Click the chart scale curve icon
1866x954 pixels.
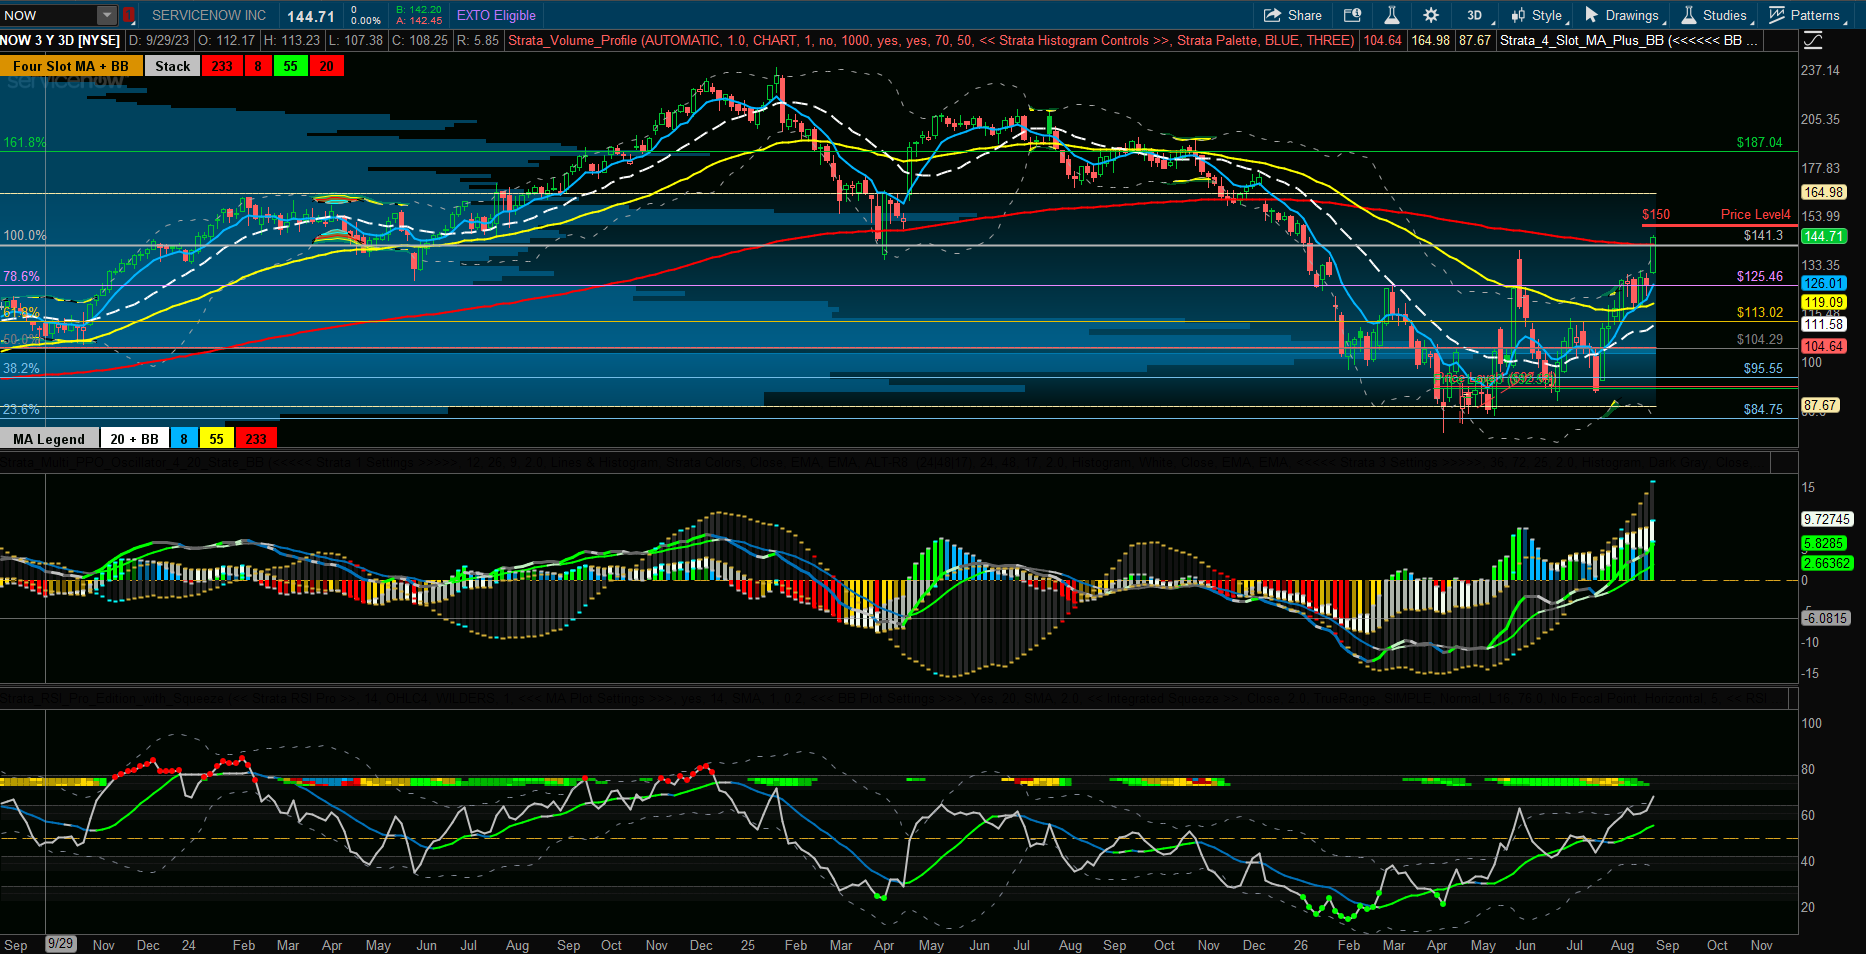pyautogui.click(x=1813, y=41)
